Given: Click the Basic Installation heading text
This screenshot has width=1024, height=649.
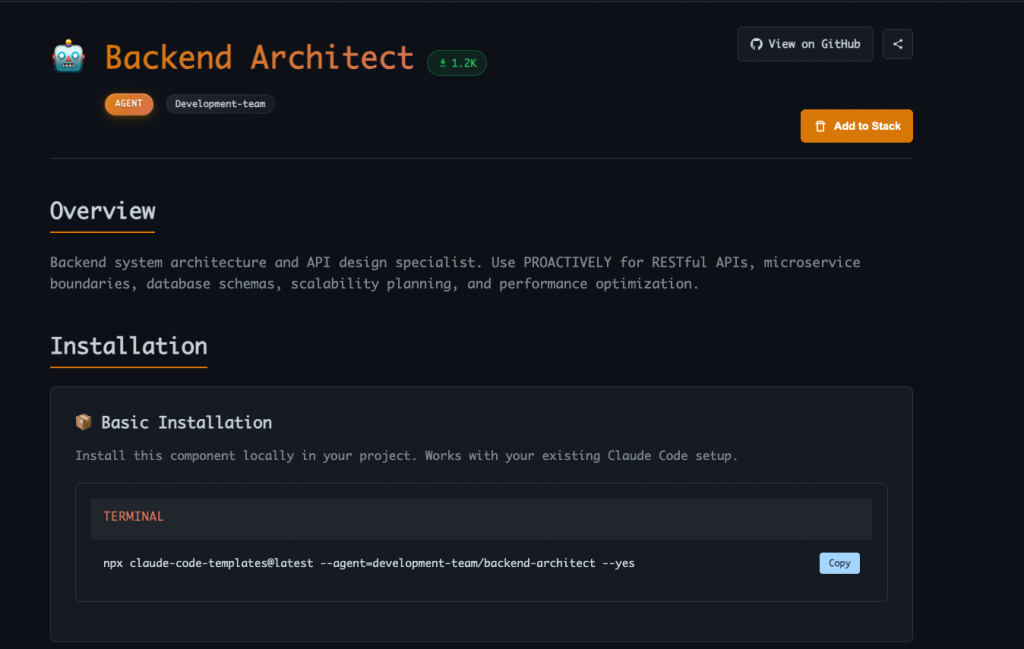Looking at the screenshot, I should (186, 422).
